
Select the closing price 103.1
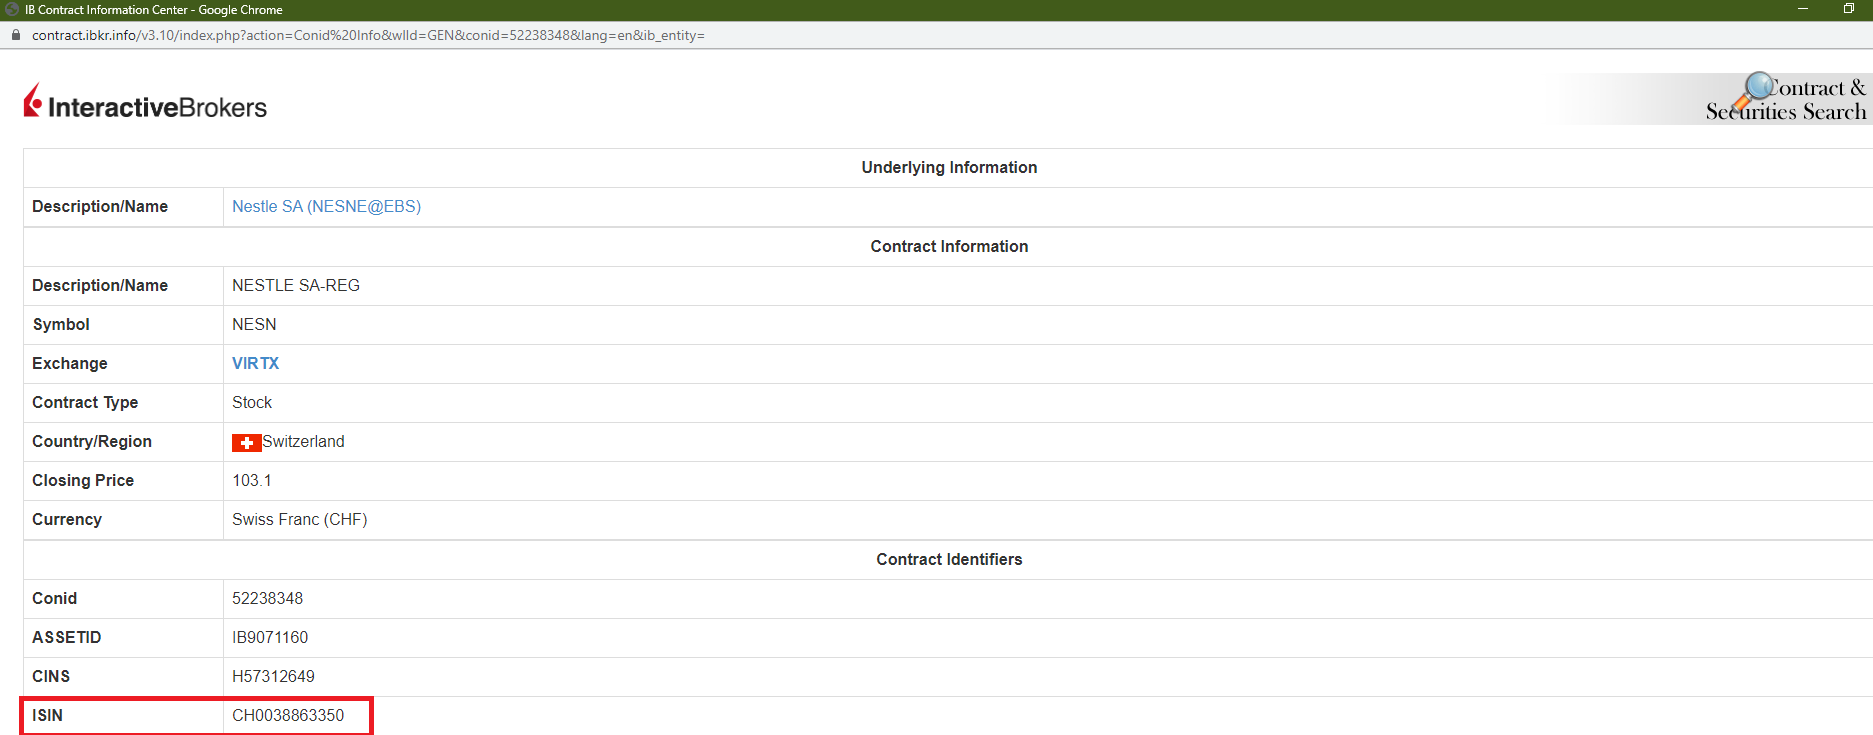coord(252,480)
